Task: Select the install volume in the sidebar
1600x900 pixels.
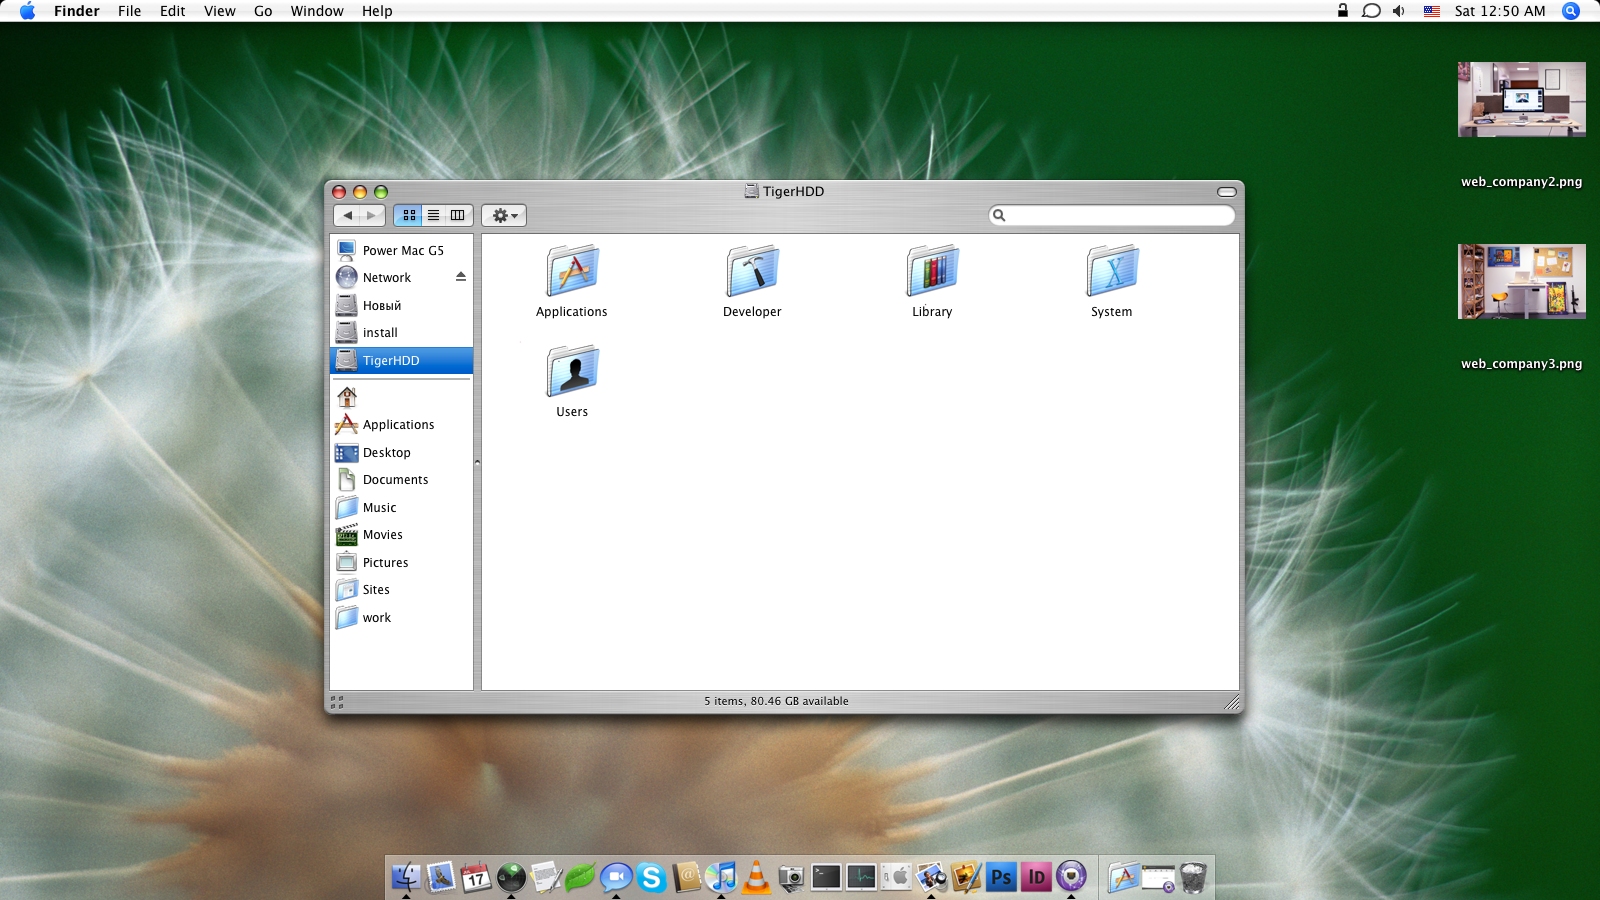Action: pyautogui.click(x=401, y=332)
